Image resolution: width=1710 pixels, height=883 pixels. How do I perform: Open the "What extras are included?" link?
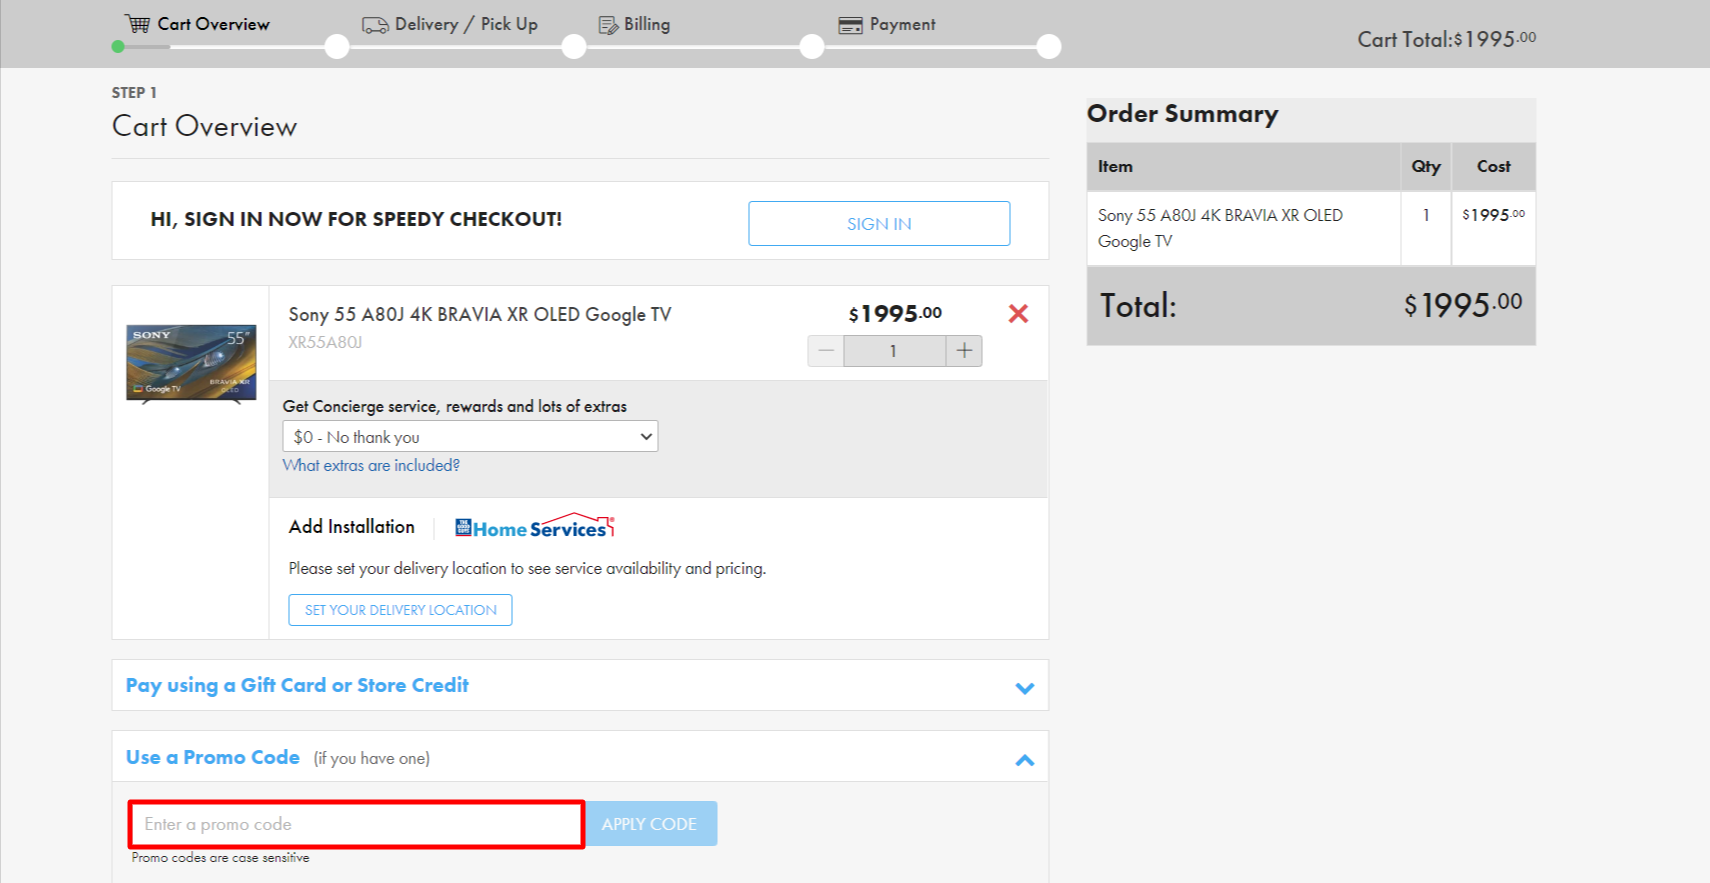tap(371, 465)
